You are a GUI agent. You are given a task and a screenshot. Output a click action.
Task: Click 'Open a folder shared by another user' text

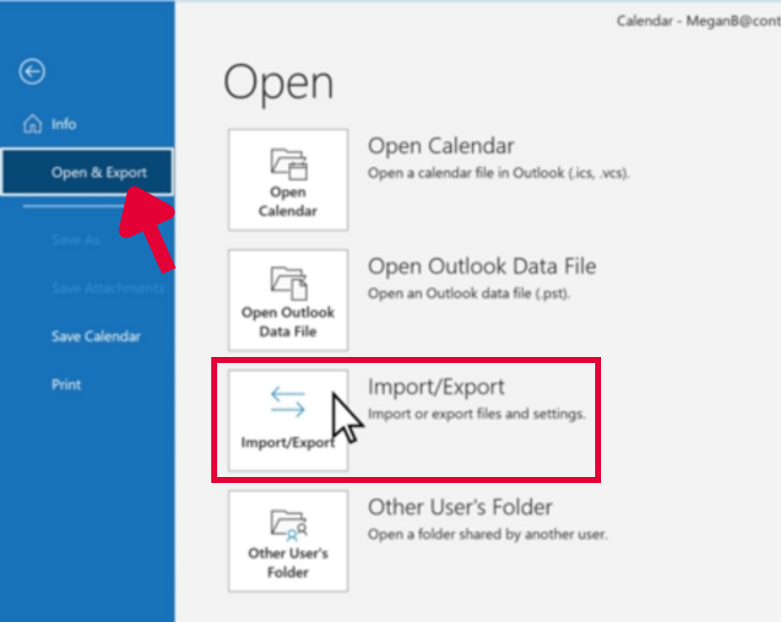[x=488, y=534]
